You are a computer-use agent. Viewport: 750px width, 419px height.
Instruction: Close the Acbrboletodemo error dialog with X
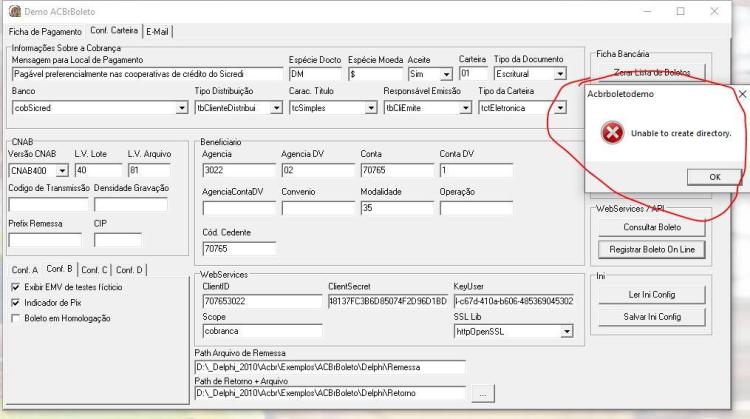tap(742, 94)
